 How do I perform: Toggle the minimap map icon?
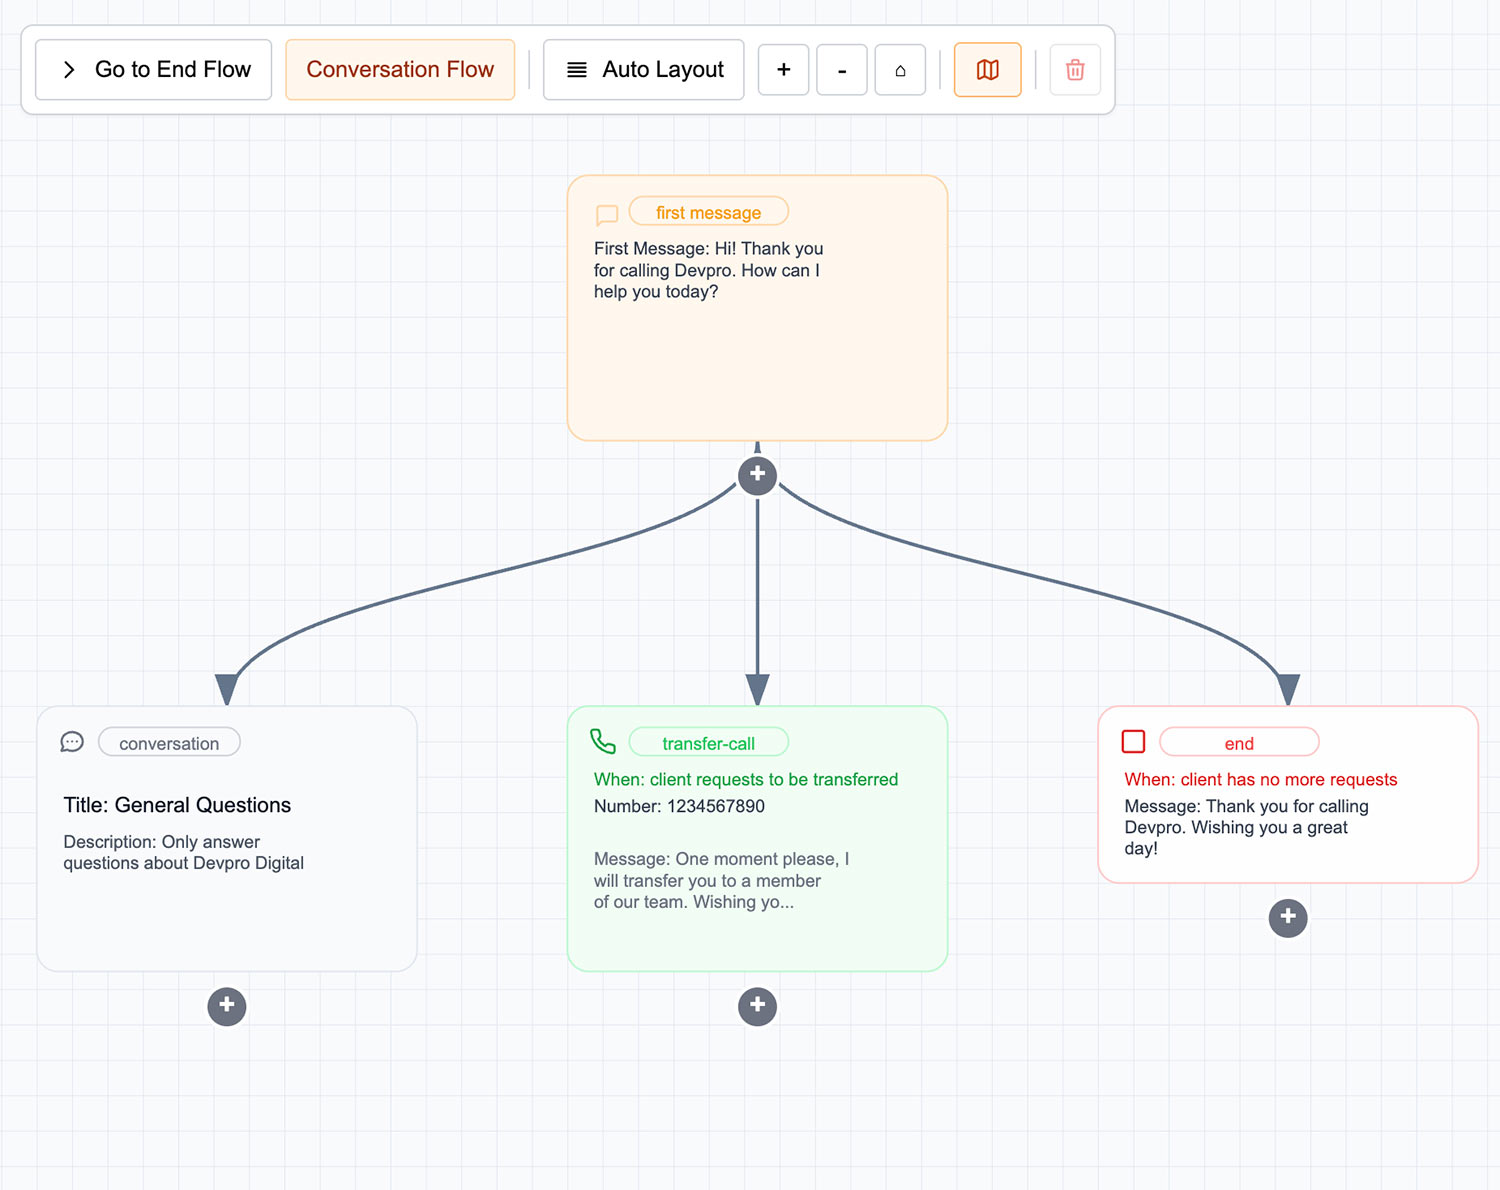(987, 70)
